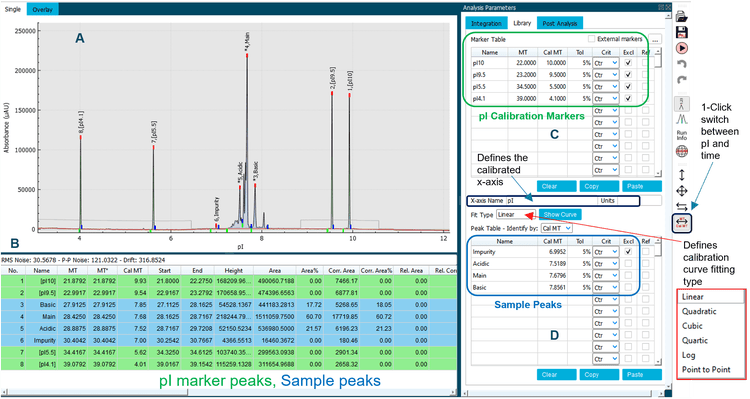Viewport: 750px width, 399px height.
Task: Click the vertical autoscale arrow icon
Action: click(682, 175)
